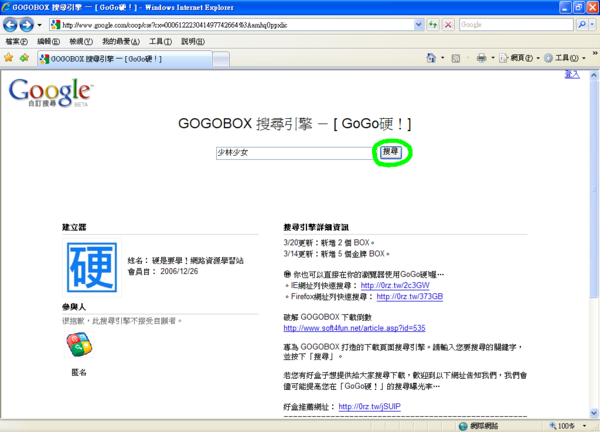Click the Google search box in the toolbar
The image size is (600, 432).
coord(516,25)
